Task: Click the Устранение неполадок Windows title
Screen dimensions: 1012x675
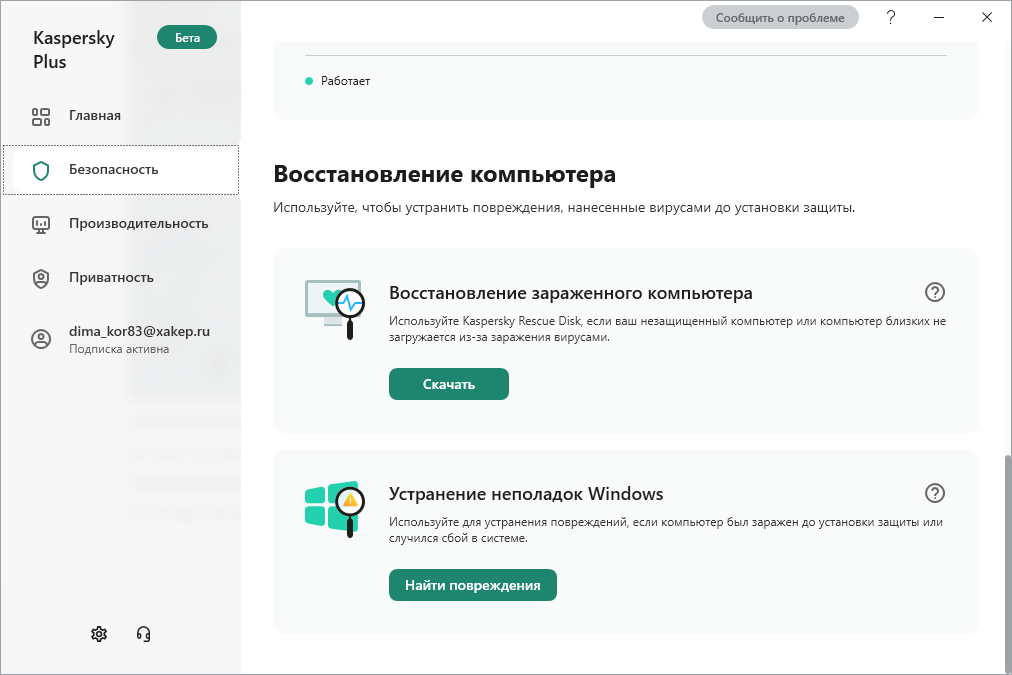Action: click(x=526, y=494)
